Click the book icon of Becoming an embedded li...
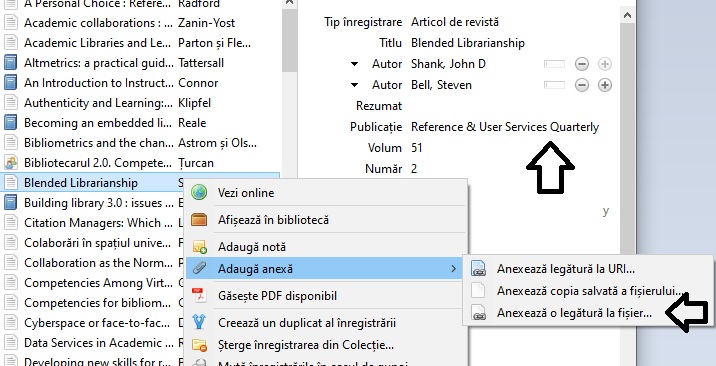716x366 pixels. 10,122
